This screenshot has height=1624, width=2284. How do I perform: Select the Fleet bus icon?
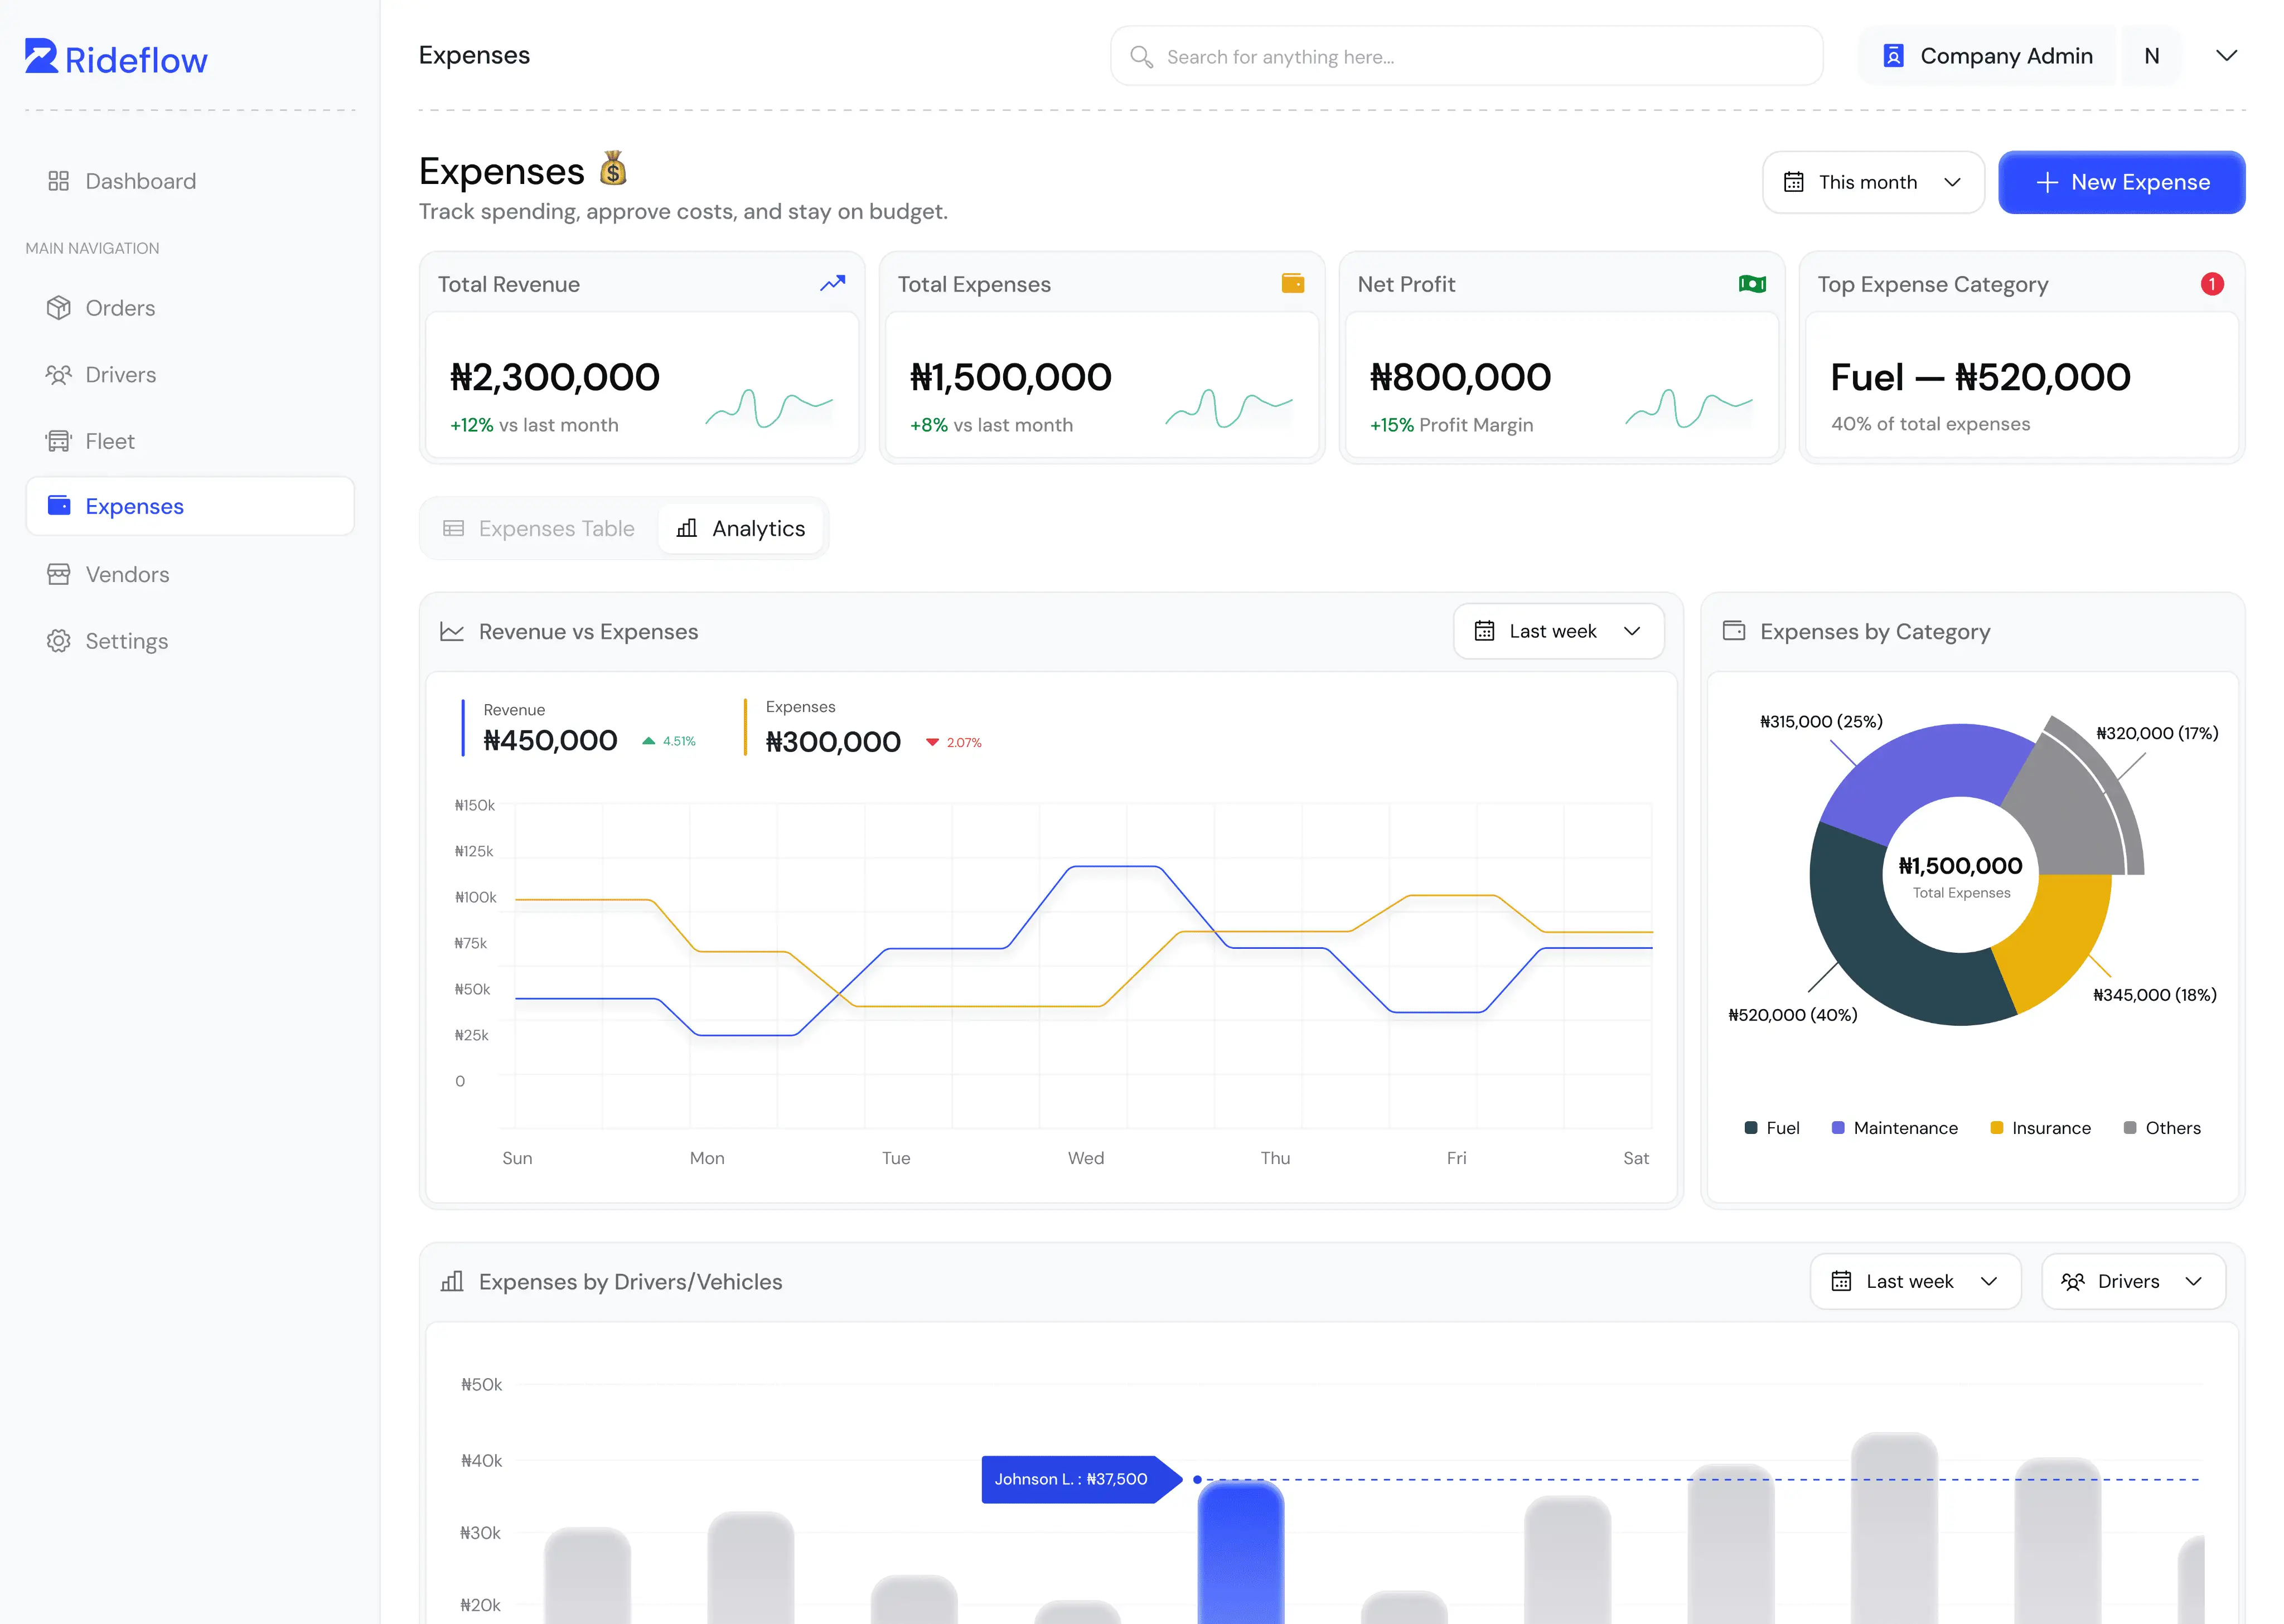pos(59,441)
